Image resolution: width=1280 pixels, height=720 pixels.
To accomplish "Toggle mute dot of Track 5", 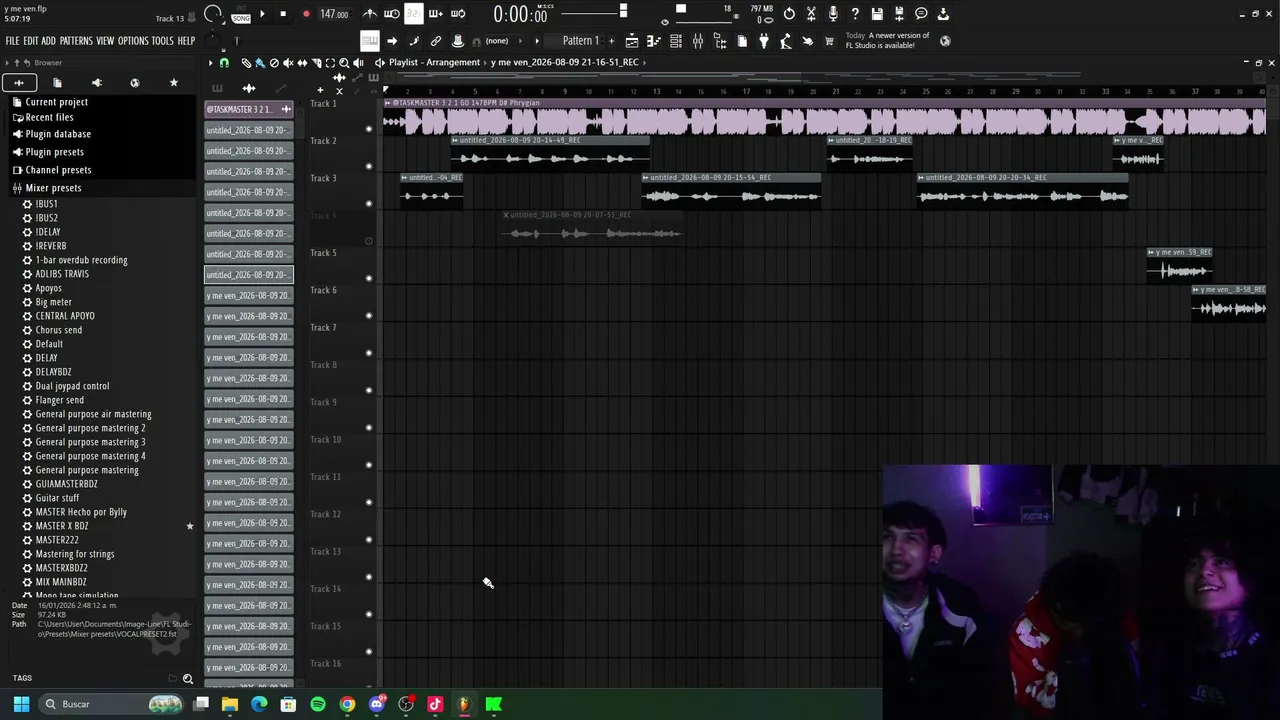I will pyautogui.click(x=368, y=278).
